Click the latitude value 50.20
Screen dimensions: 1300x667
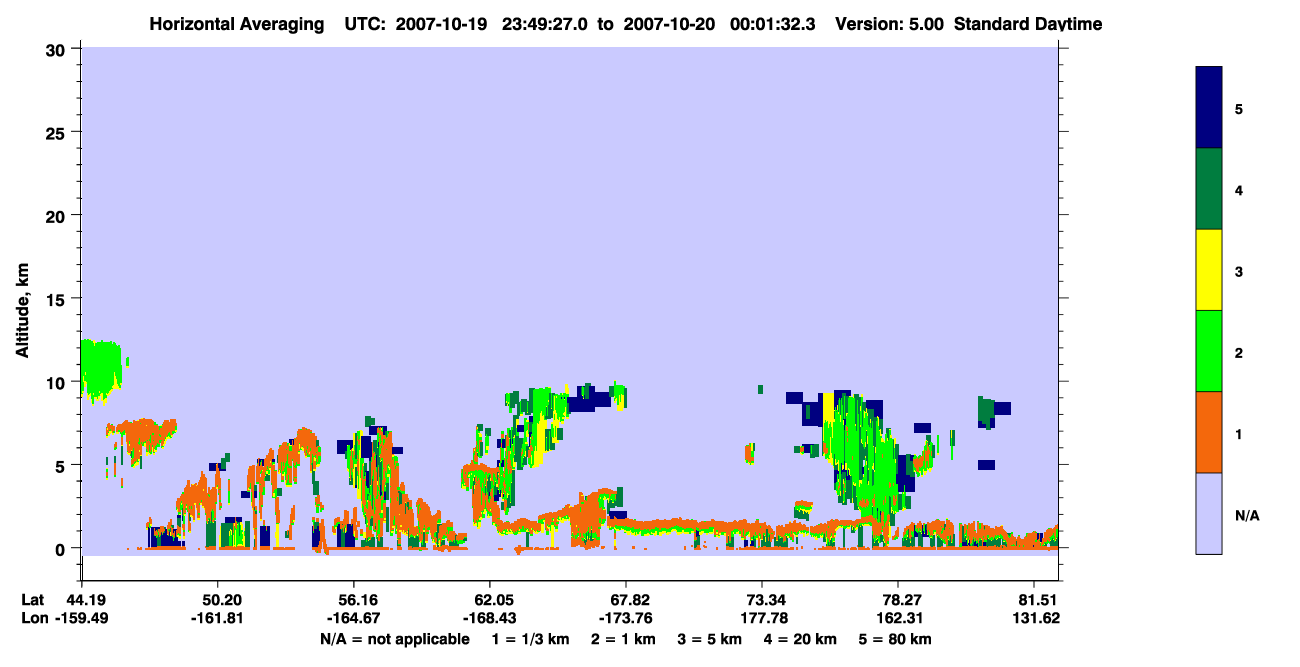pos(218,600)
